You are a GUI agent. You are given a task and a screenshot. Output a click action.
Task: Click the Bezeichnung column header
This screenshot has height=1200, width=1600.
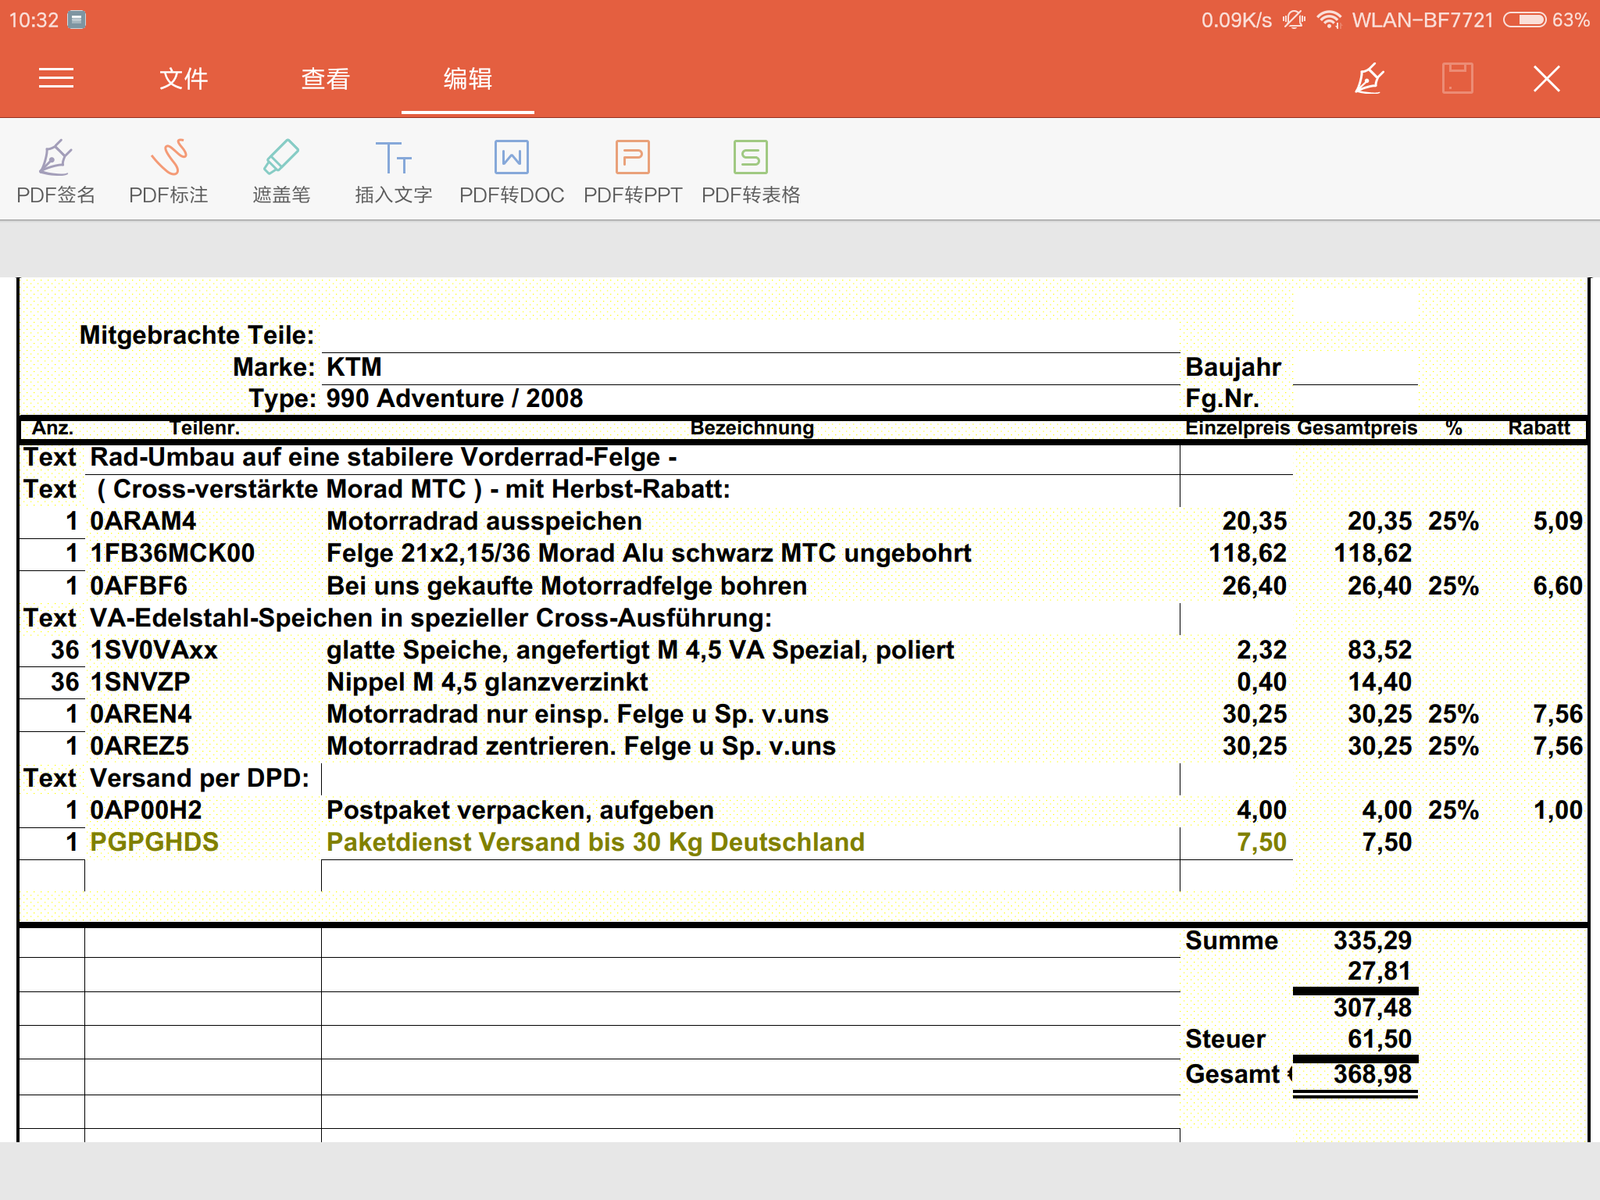752,428
